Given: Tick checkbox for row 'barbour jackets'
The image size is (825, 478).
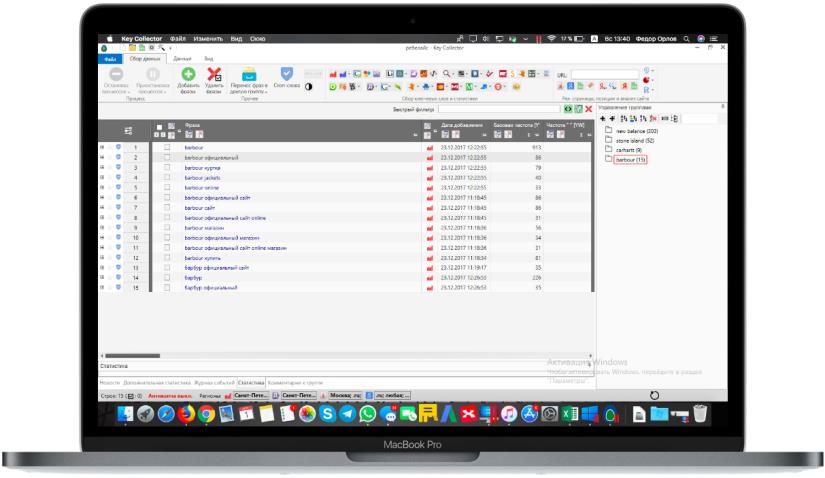Looking at the screenshot, I should click(167, 177).
